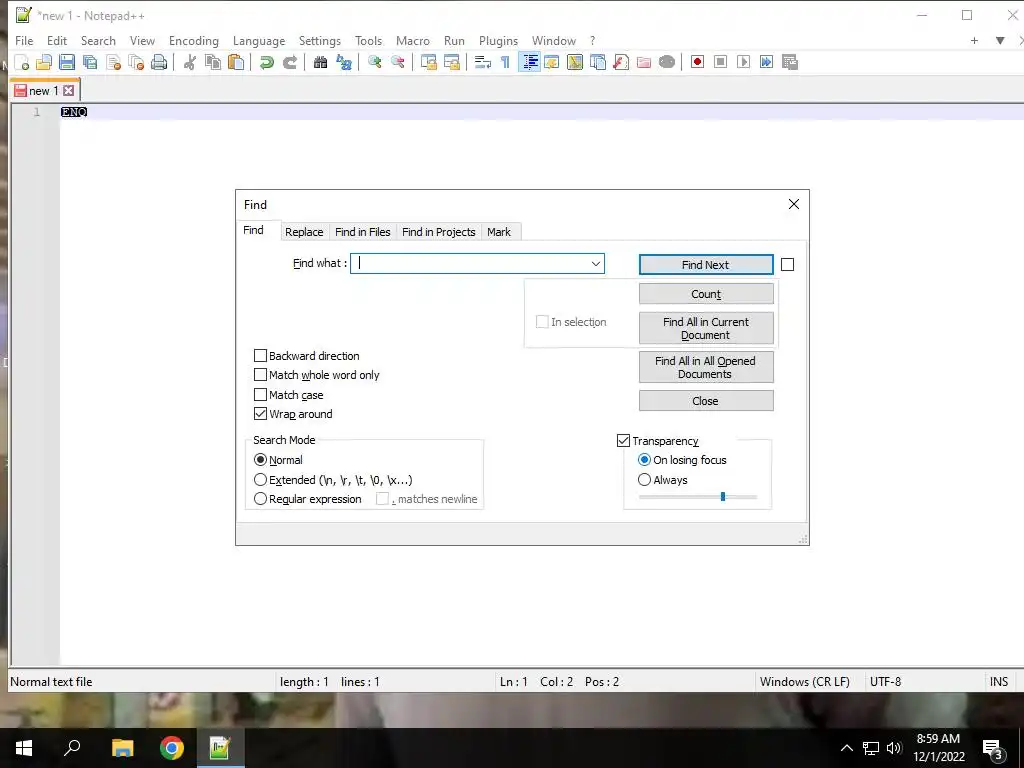Viewport: 1024px width, 768px height.
Task: Click the Paste clipboard icon
Action: click(236, 62)
